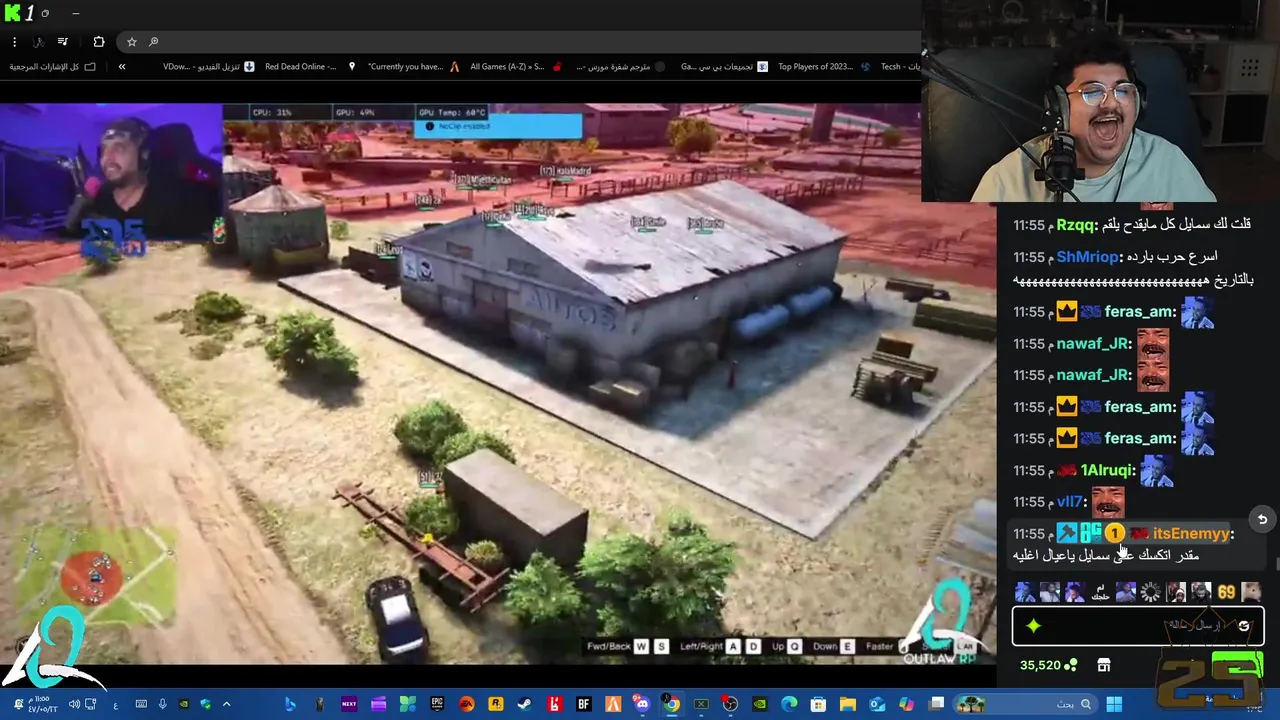Open the browser three-dot menu
The height and width of the screenshot is (720, 1280).
tap(14, 42)
